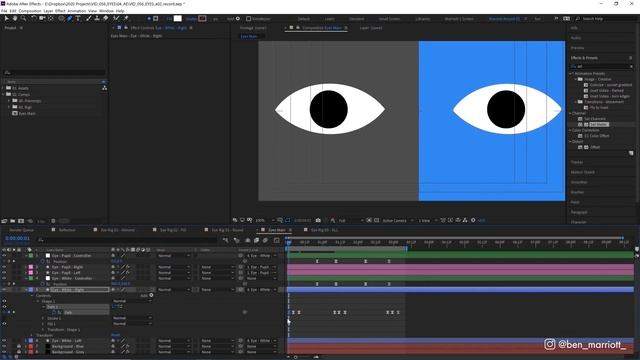Viewport: 640px width, 360px height.
Task: Select the Set Matte effect
Action: coord(599,124)
